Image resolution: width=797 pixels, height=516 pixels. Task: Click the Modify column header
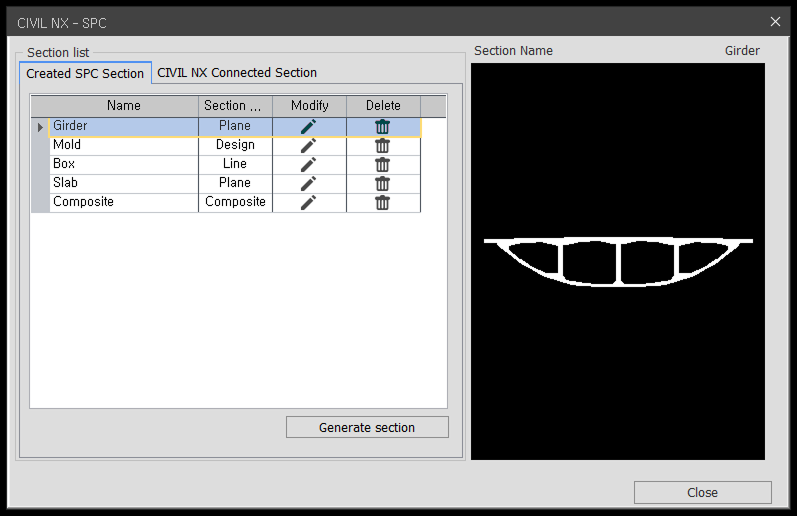click(x=310, y=106)
